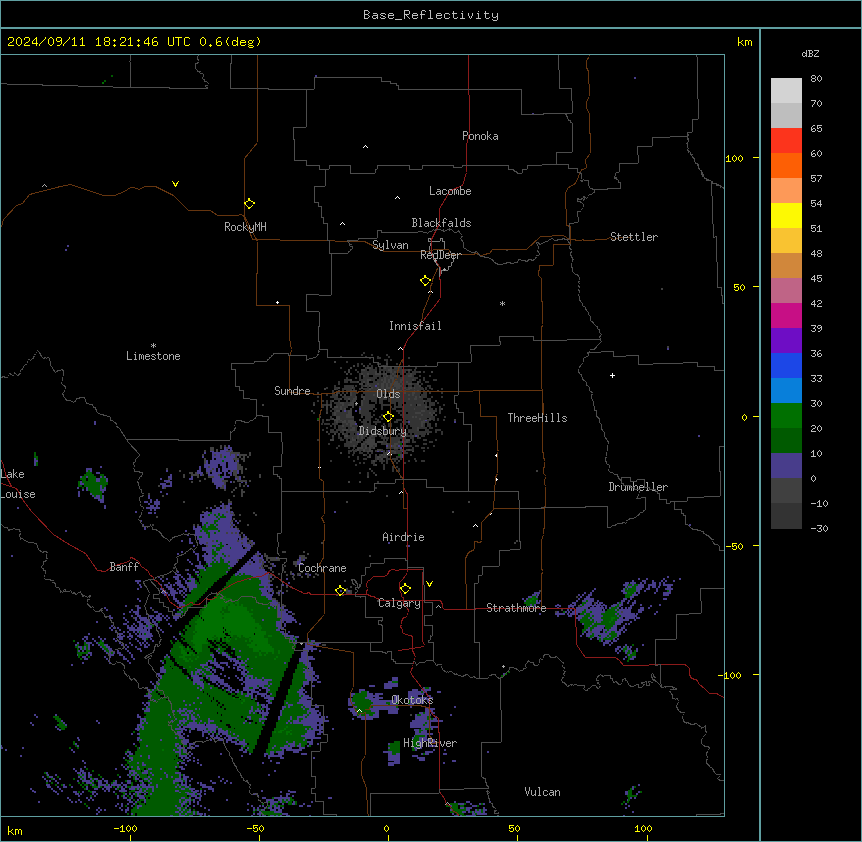Click the dBZ legend heading

coord(810,53)
